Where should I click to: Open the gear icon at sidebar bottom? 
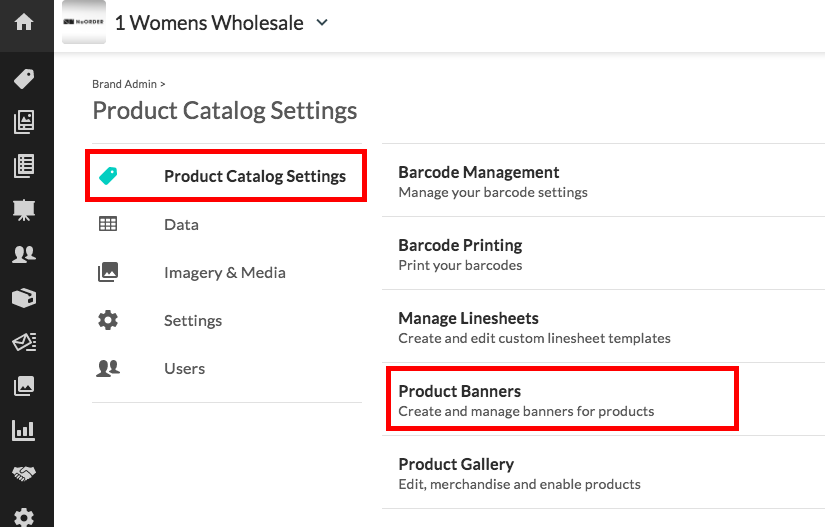point(24,517)
